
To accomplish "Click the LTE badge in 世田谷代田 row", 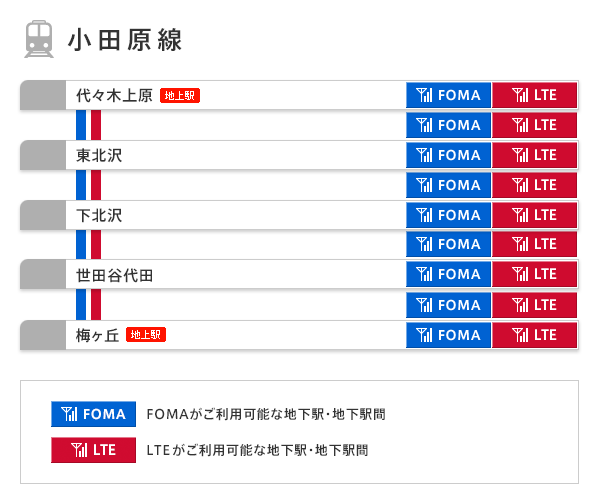I will pos(534,274).
